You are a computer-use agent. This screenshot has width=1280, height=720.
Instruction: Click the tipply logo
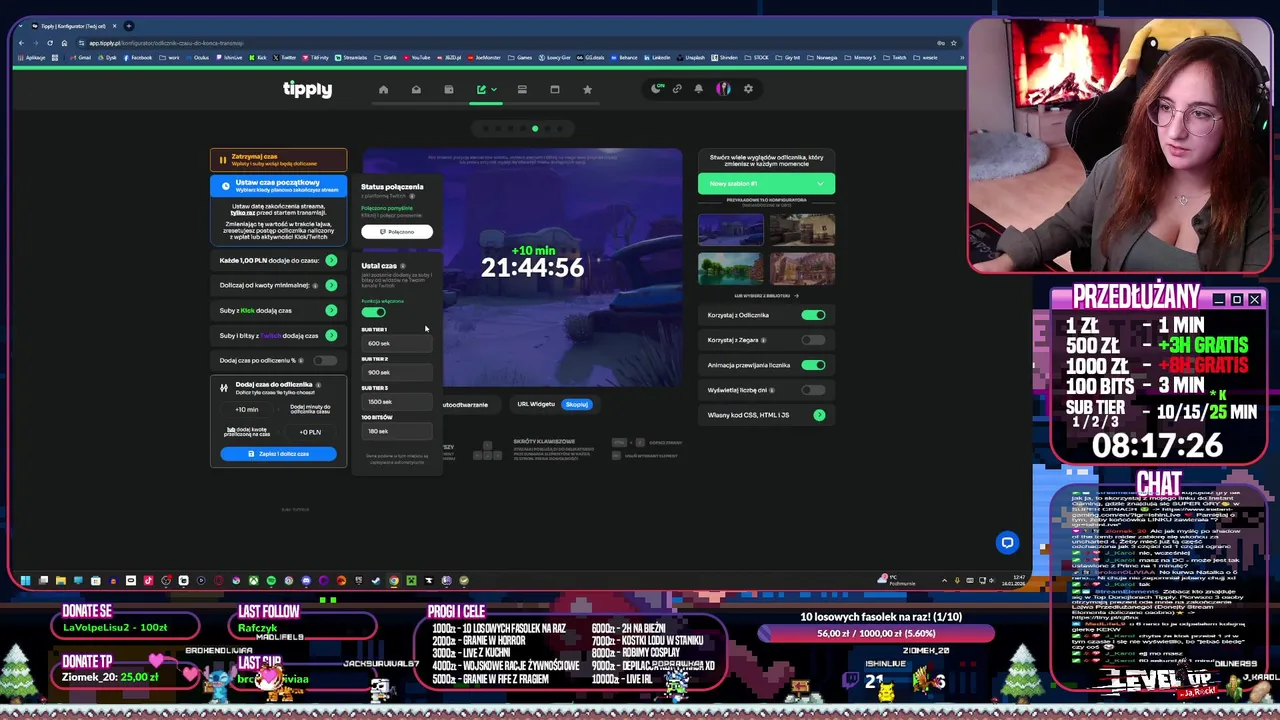coord(307,89)
